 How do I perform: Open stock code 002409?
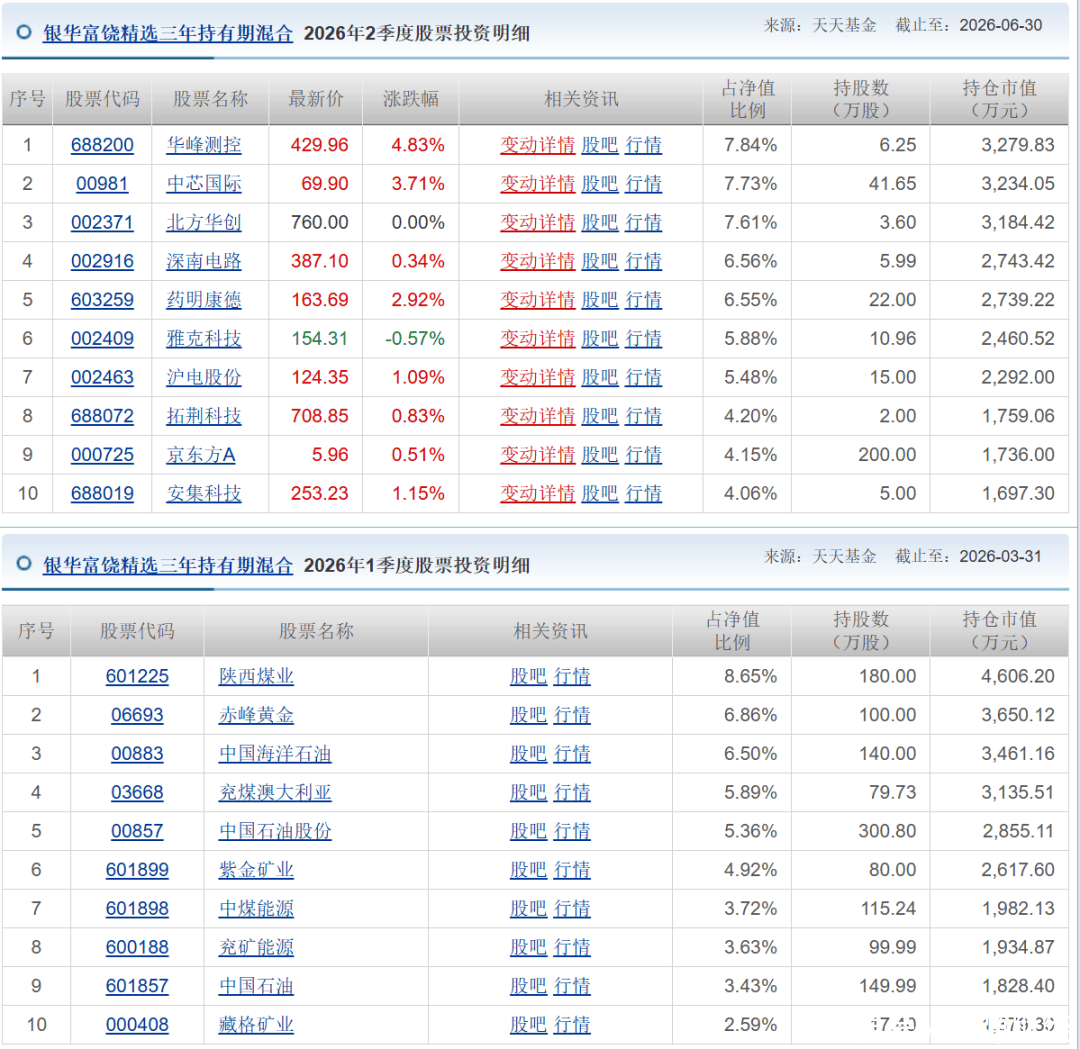point(102,339)
